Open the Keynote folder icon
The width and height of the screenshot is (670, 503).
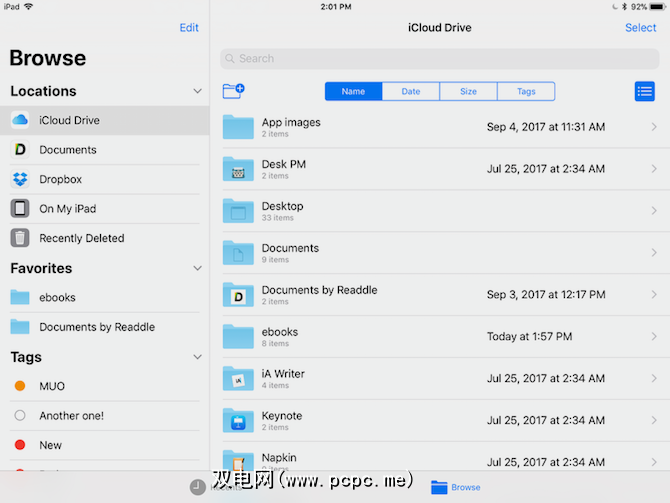click(x=238, y=420)
